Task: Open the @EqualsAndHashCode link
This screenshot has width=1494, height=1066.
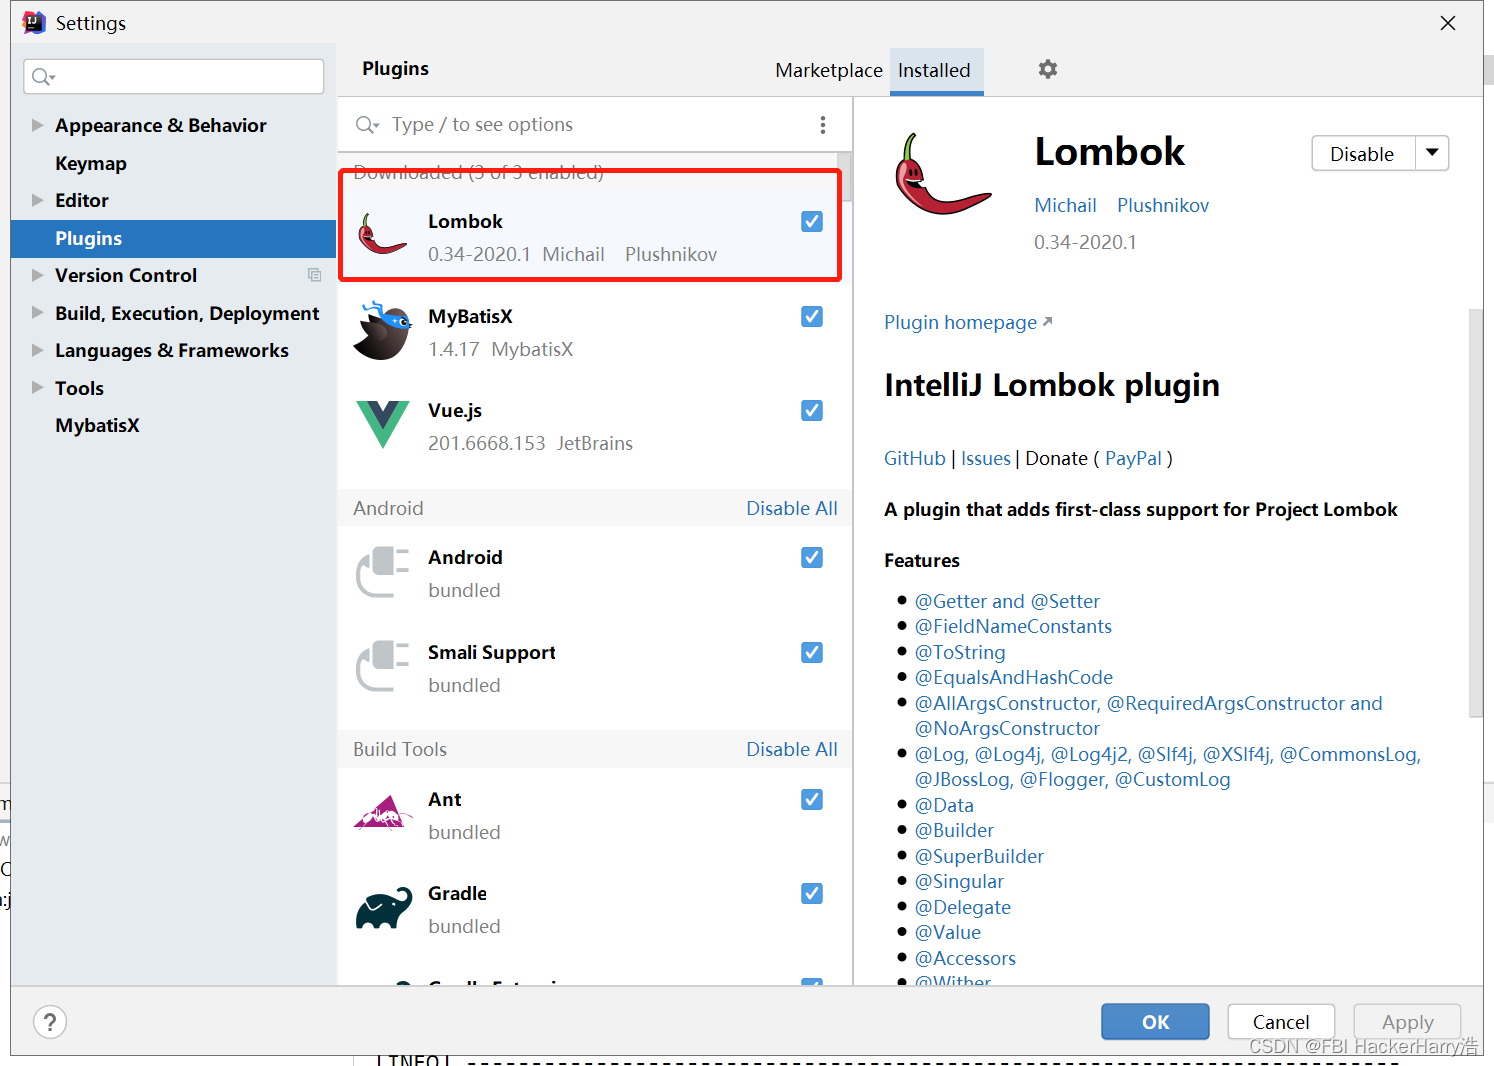Action: click(1014, 677)
